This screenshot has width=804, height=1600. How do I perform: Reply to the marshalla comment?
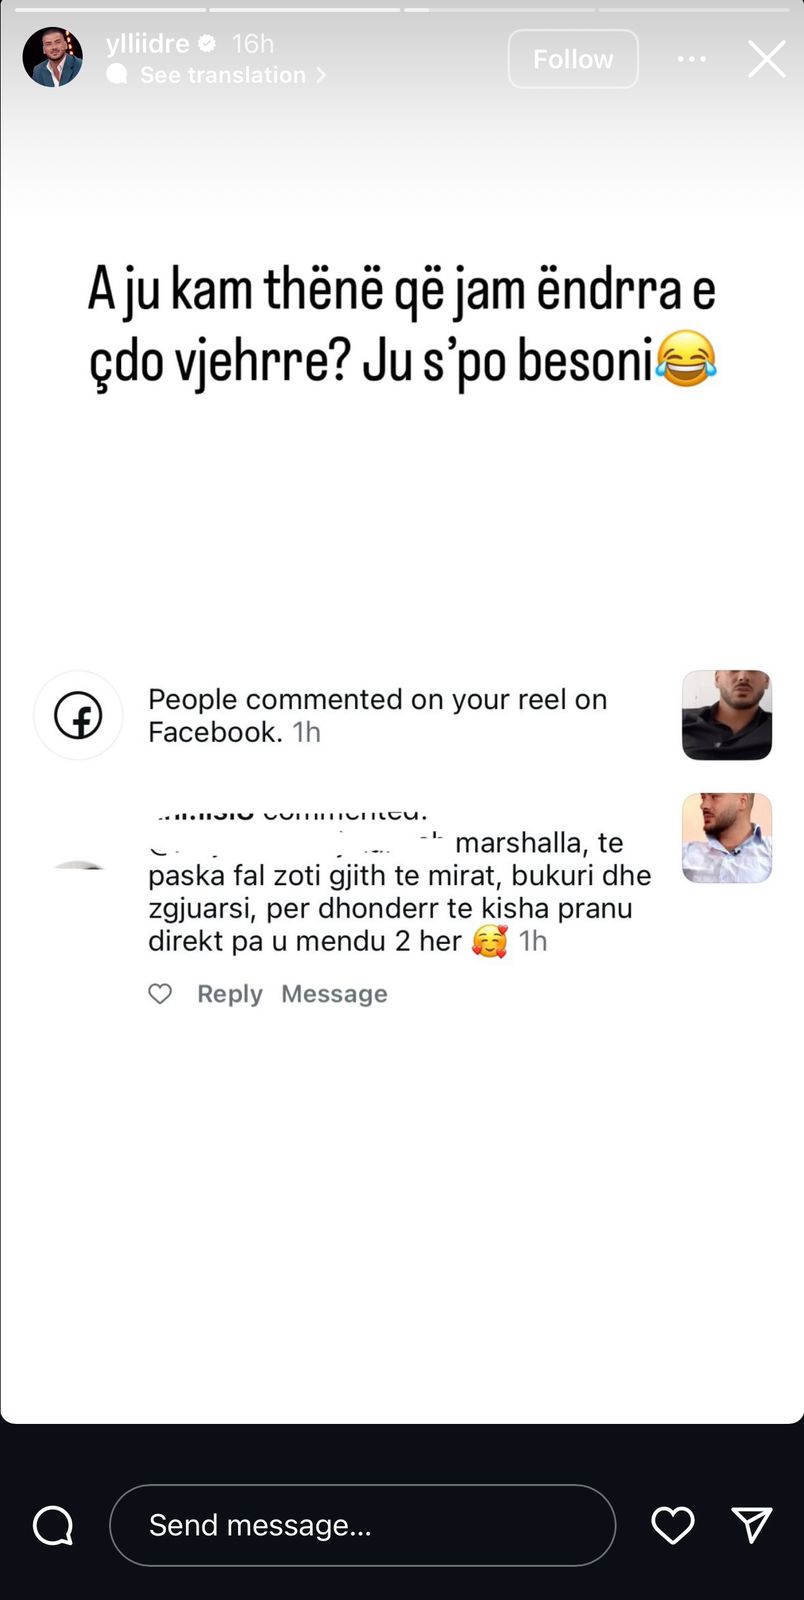(x=230, y=994)
